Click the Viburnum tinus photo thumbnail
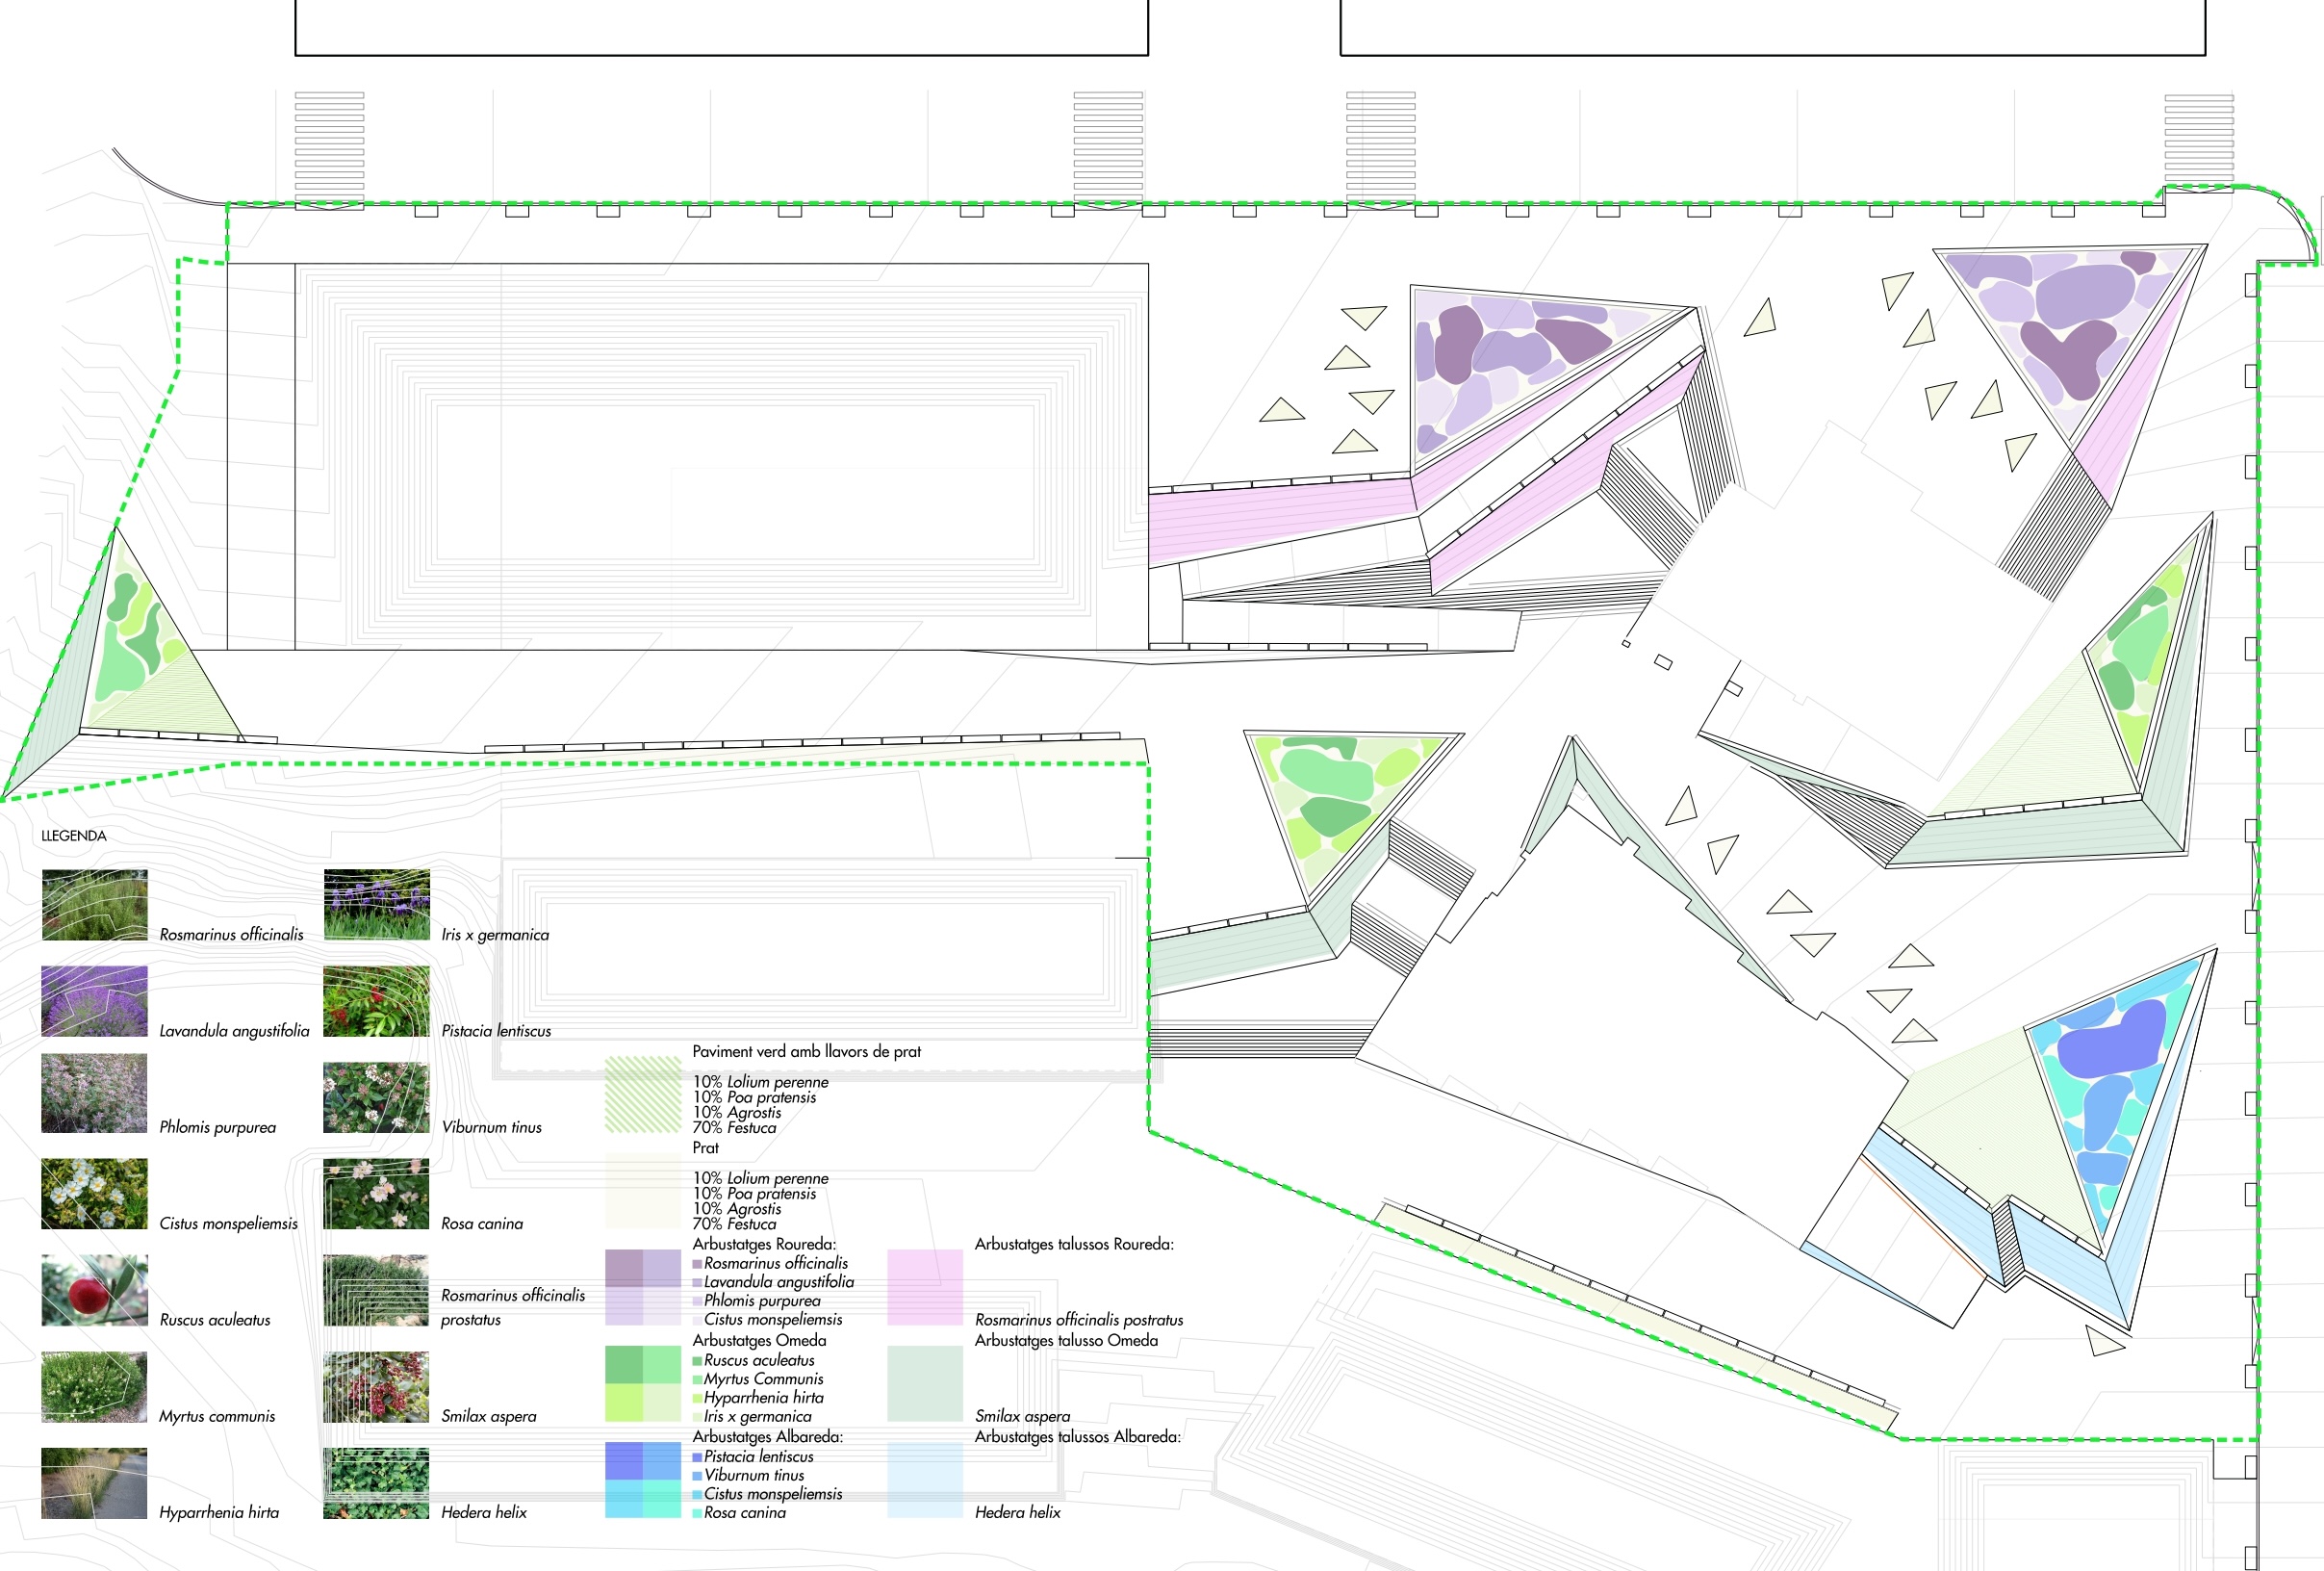Viewport: 2324px width, 1571px height. click(376, 1097)
